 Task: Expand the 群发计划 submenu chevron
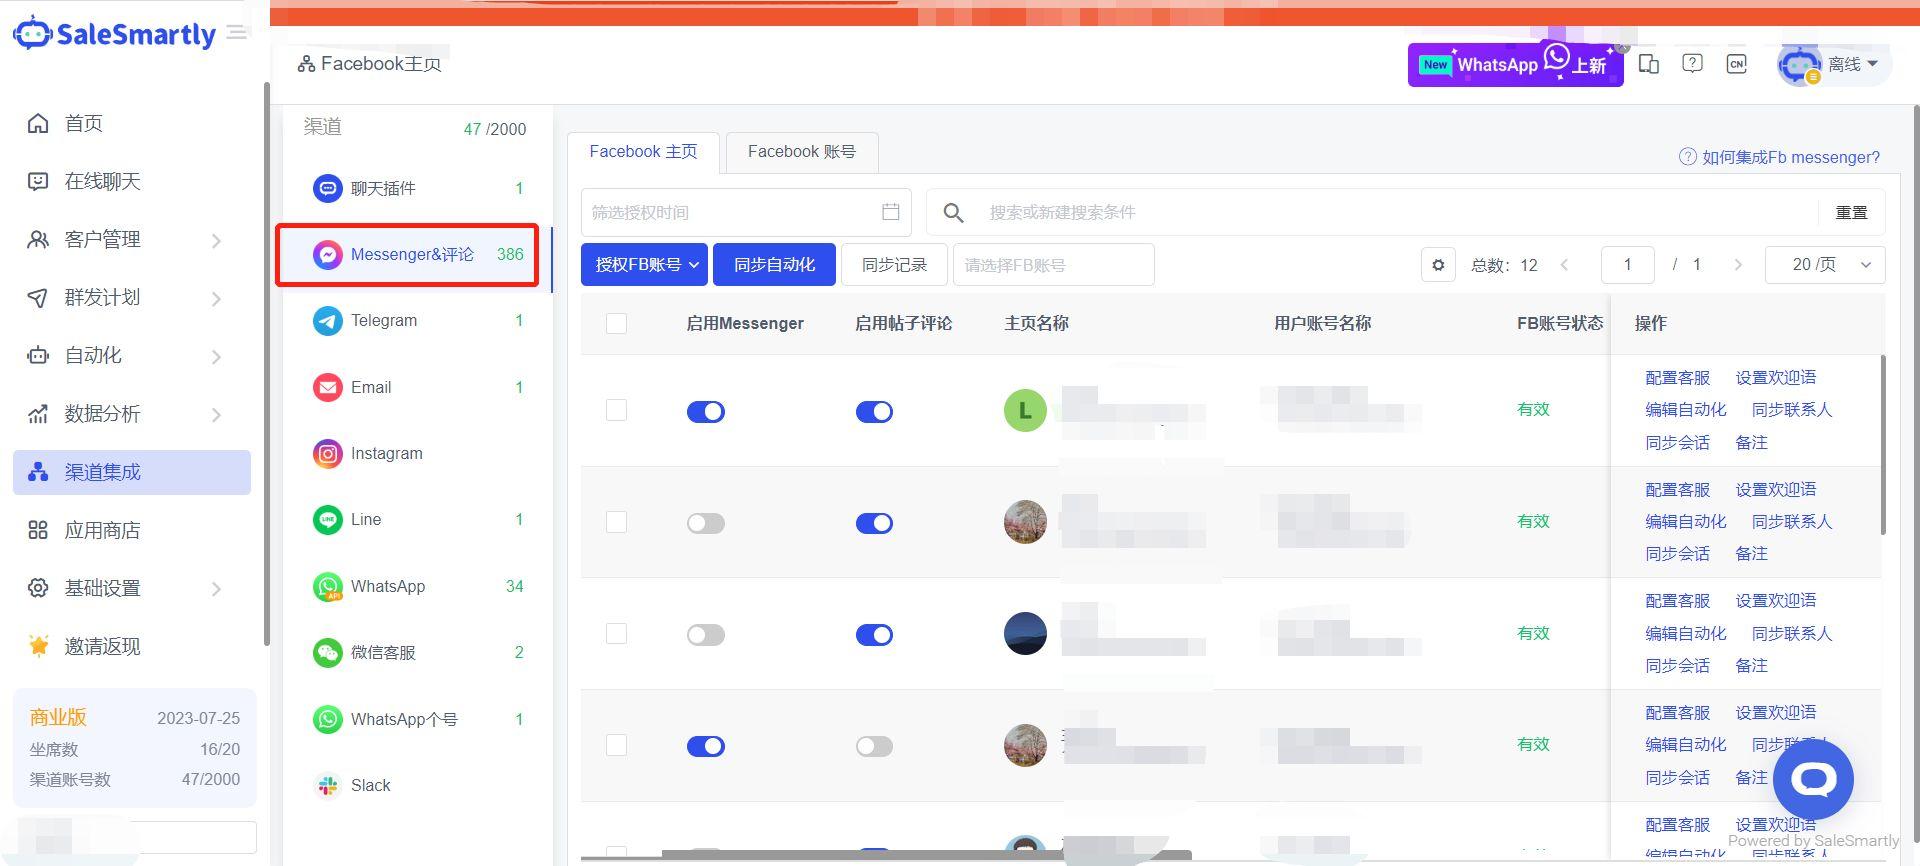pyautogui.click(x=216, y=298)
